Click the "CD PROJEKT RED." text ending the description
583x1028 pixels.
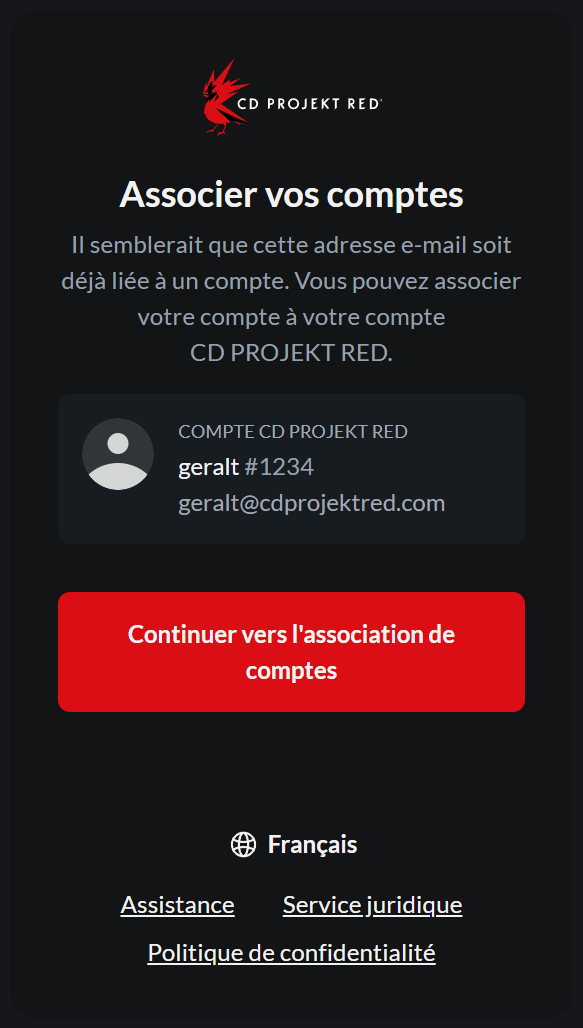[291, 353]
